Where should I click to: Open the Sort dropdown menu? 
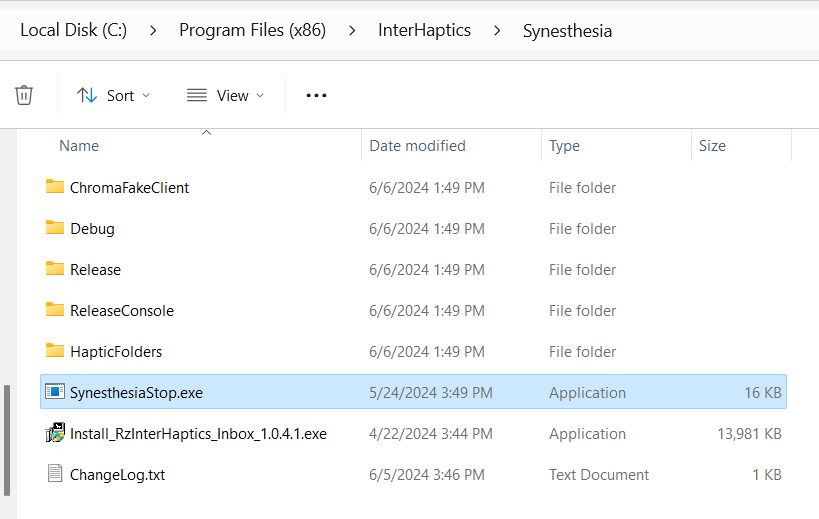click(113, 96)
